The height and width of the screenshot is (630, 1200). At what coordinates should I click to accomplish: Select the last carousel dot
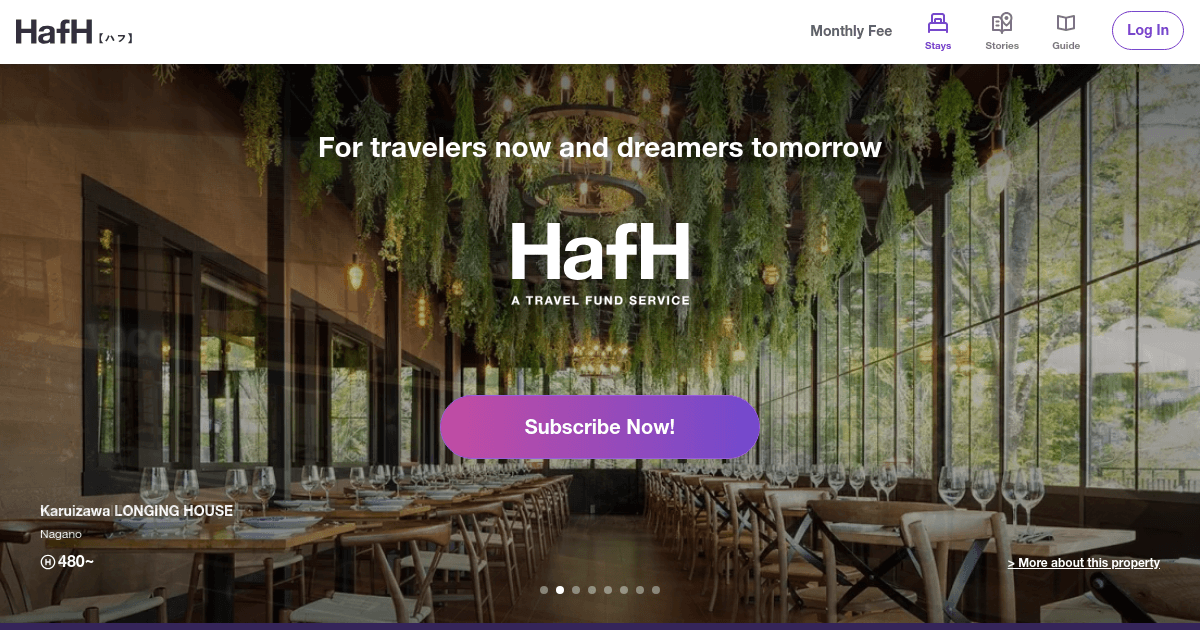[x=656, y=590]
